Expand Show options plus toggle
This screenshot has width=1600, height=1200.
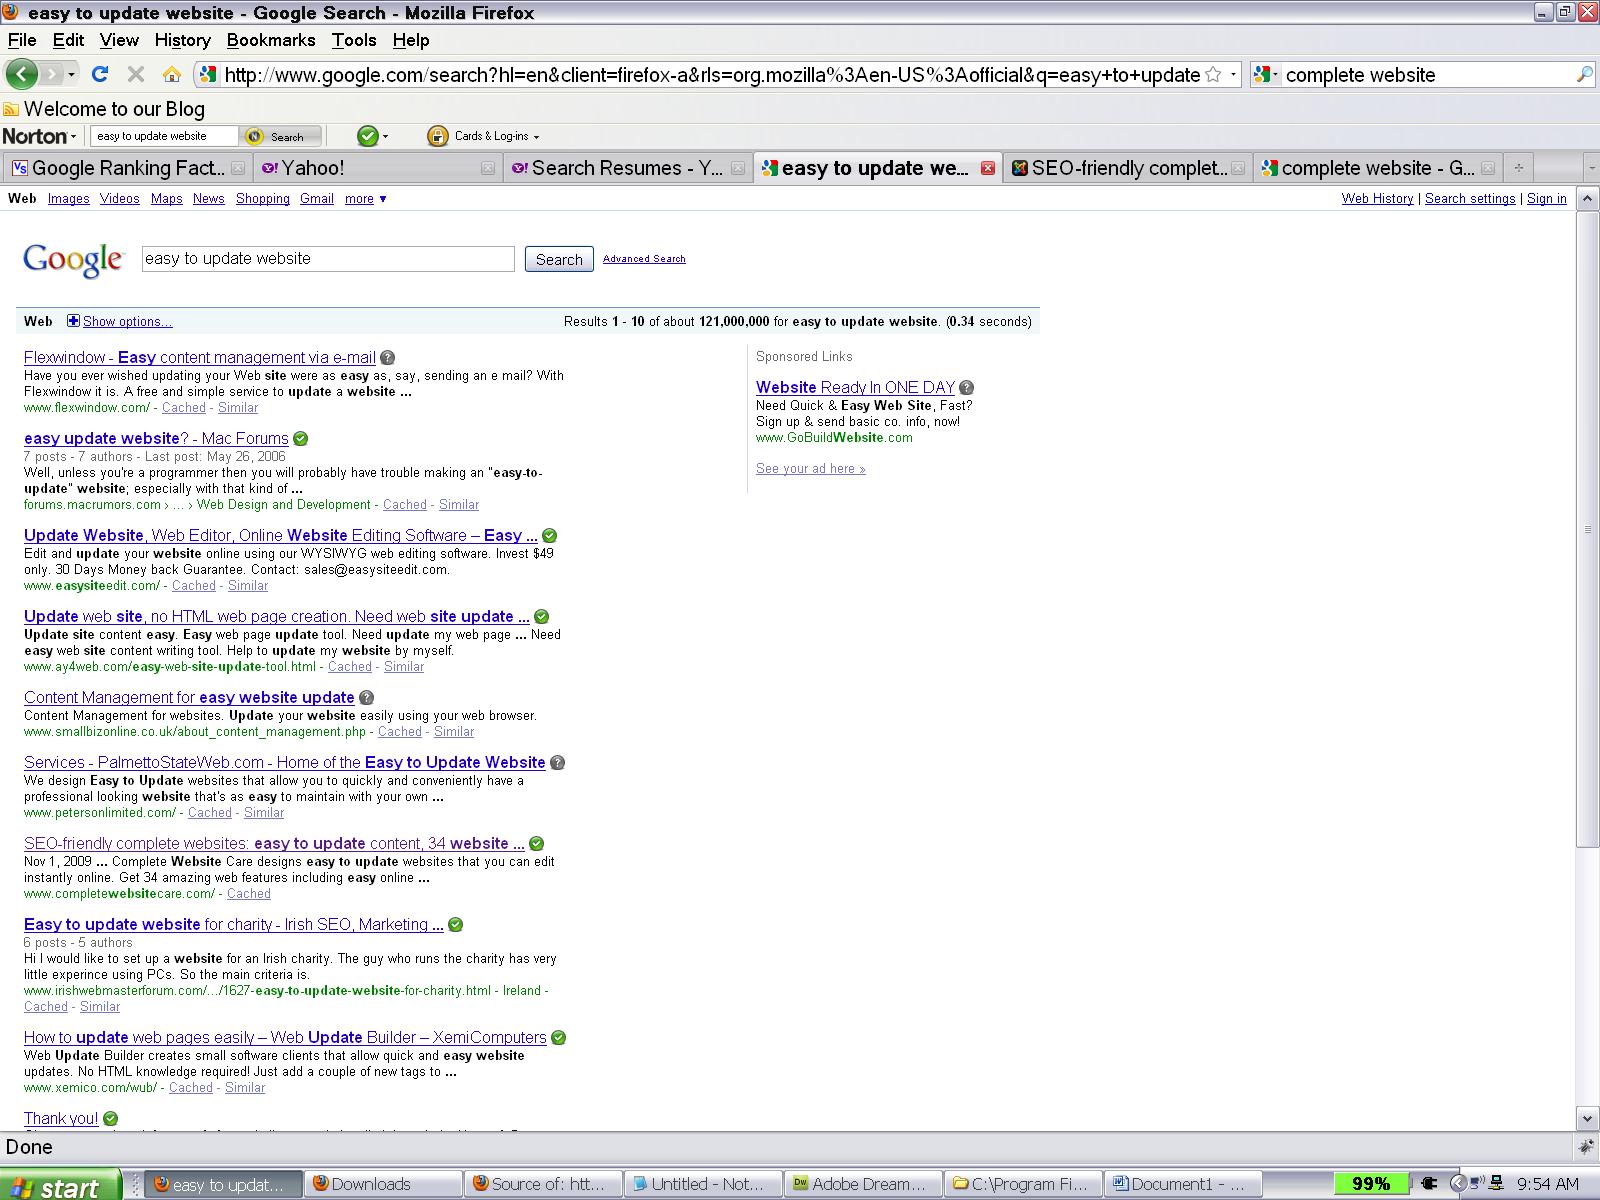[x=73, y=321]
